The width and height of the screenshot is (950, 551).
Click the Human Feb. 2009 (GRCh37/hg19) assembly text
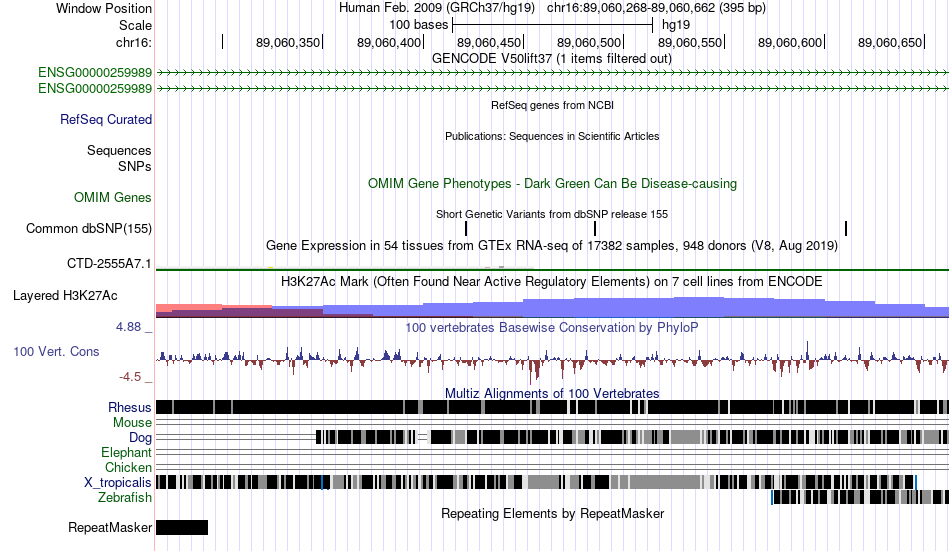(436, 8)
